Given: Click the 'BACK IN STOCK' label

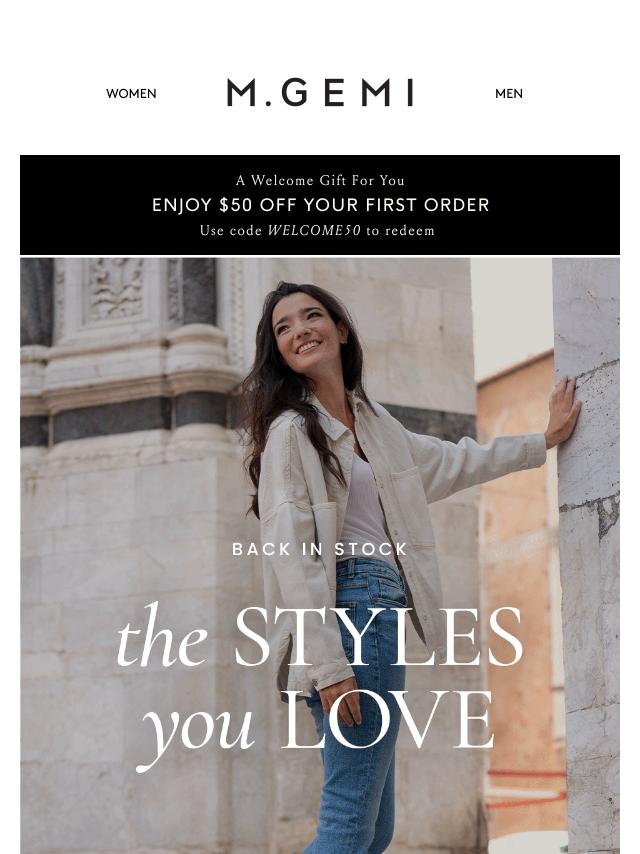Looking at the screenshot, I should (x=320, y=550).
